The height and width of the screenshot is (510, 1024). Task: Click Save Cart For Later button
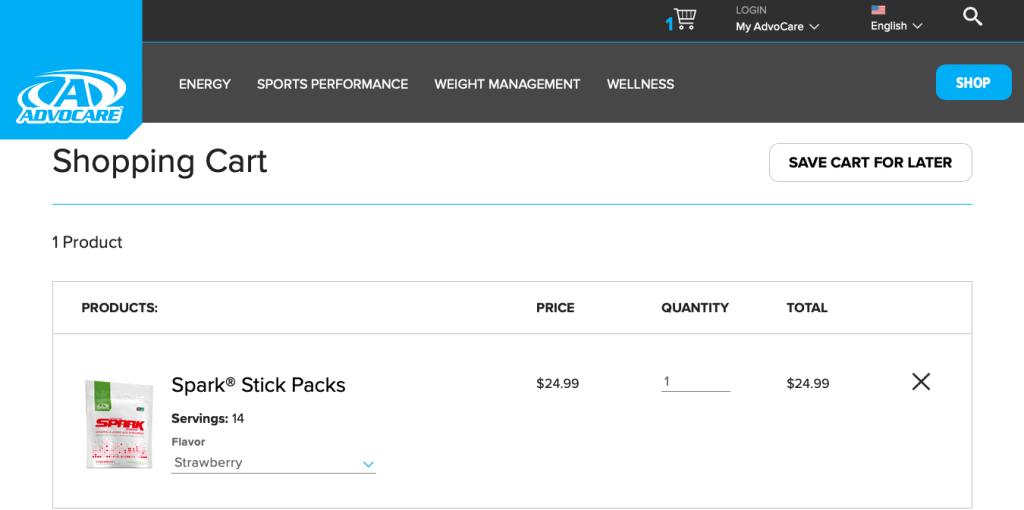coord(871,163)
